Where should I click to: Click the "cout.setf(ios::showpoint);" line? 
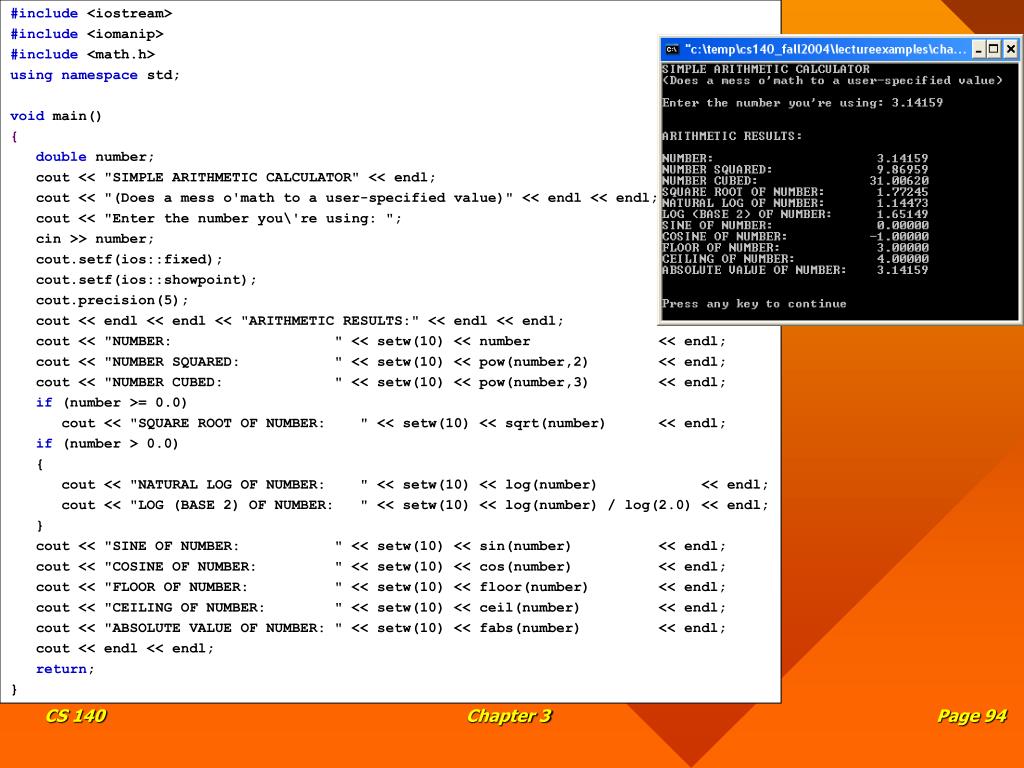[146, 280]
